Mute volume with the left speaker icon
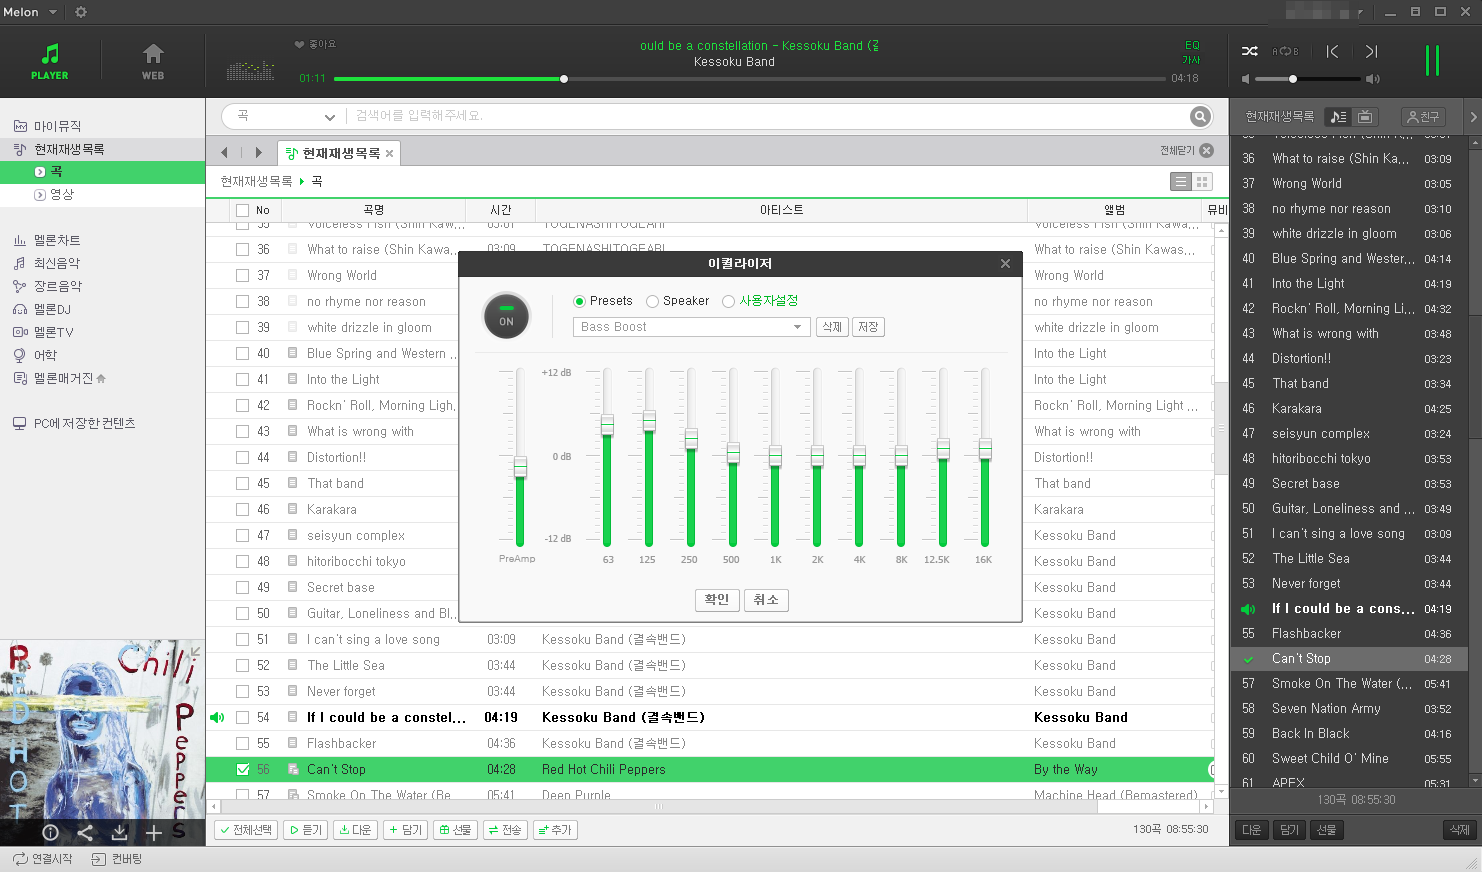This screenshot has height=872, width=1482. 1246,79
